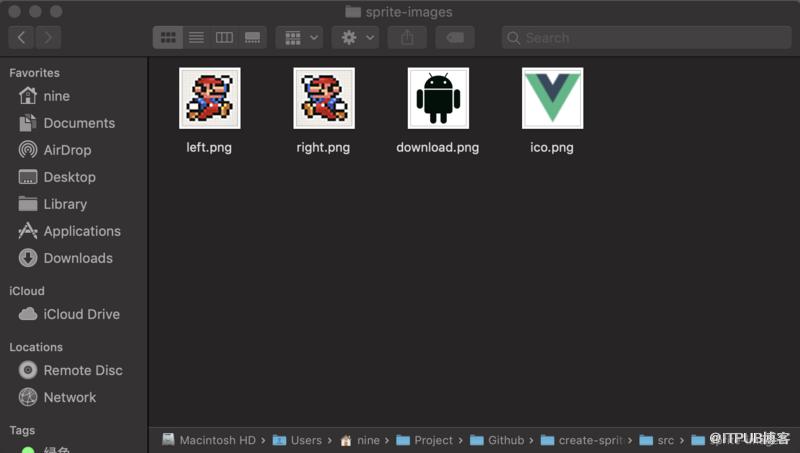Open the group-by arrangement dropdown
Image resolution: width=800 pixels, height=453 pixels.
(x=299, y=38)
